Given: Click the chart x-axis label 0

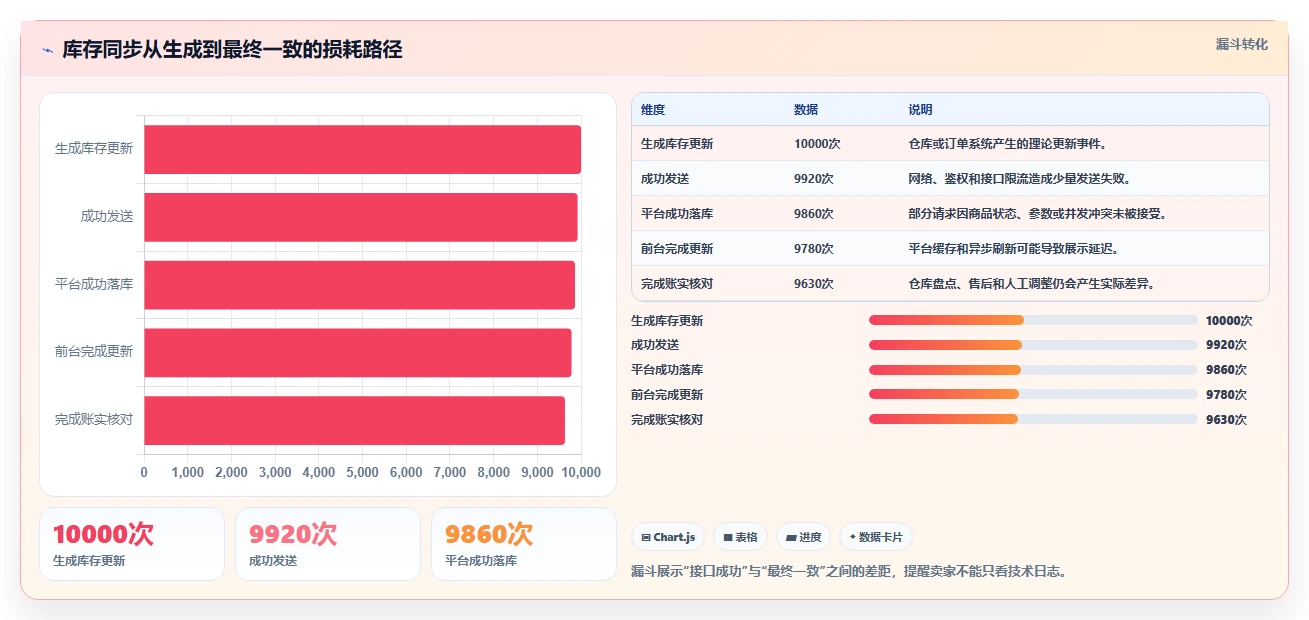Looking at the screenshot, I should (144, 472).
